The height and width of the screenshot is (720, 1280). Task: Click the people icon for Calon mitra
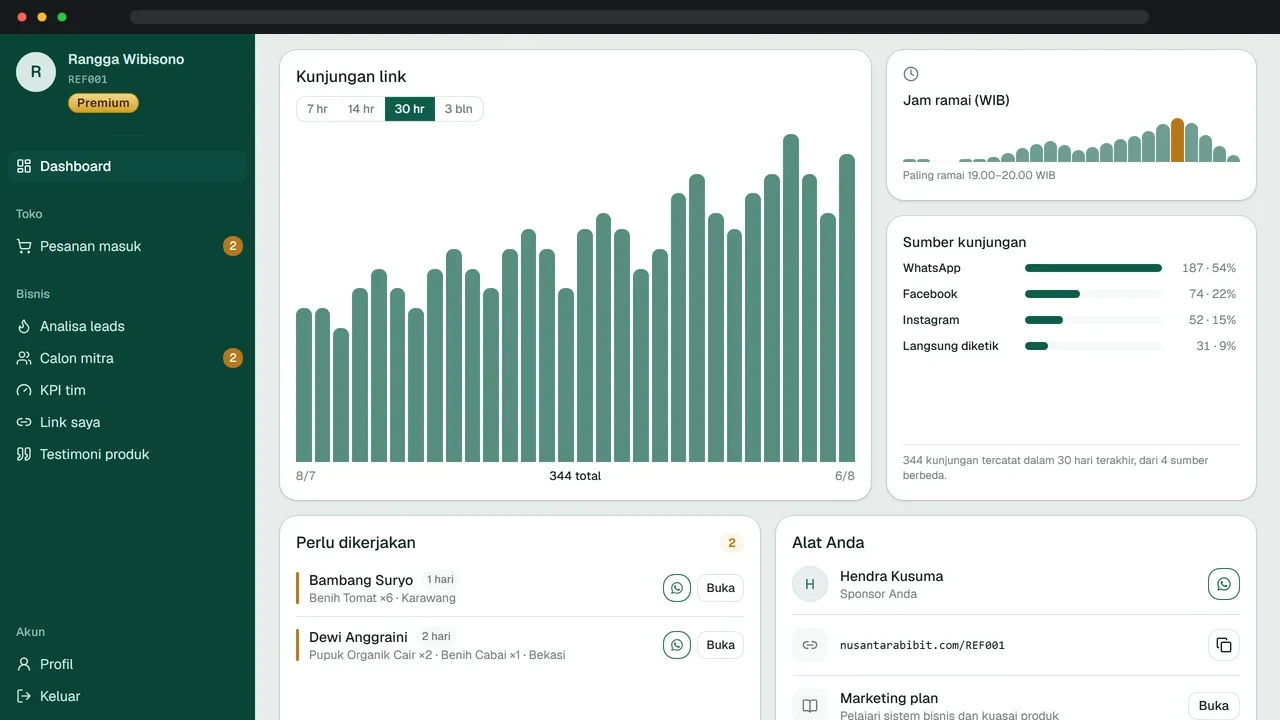point(24,358)
